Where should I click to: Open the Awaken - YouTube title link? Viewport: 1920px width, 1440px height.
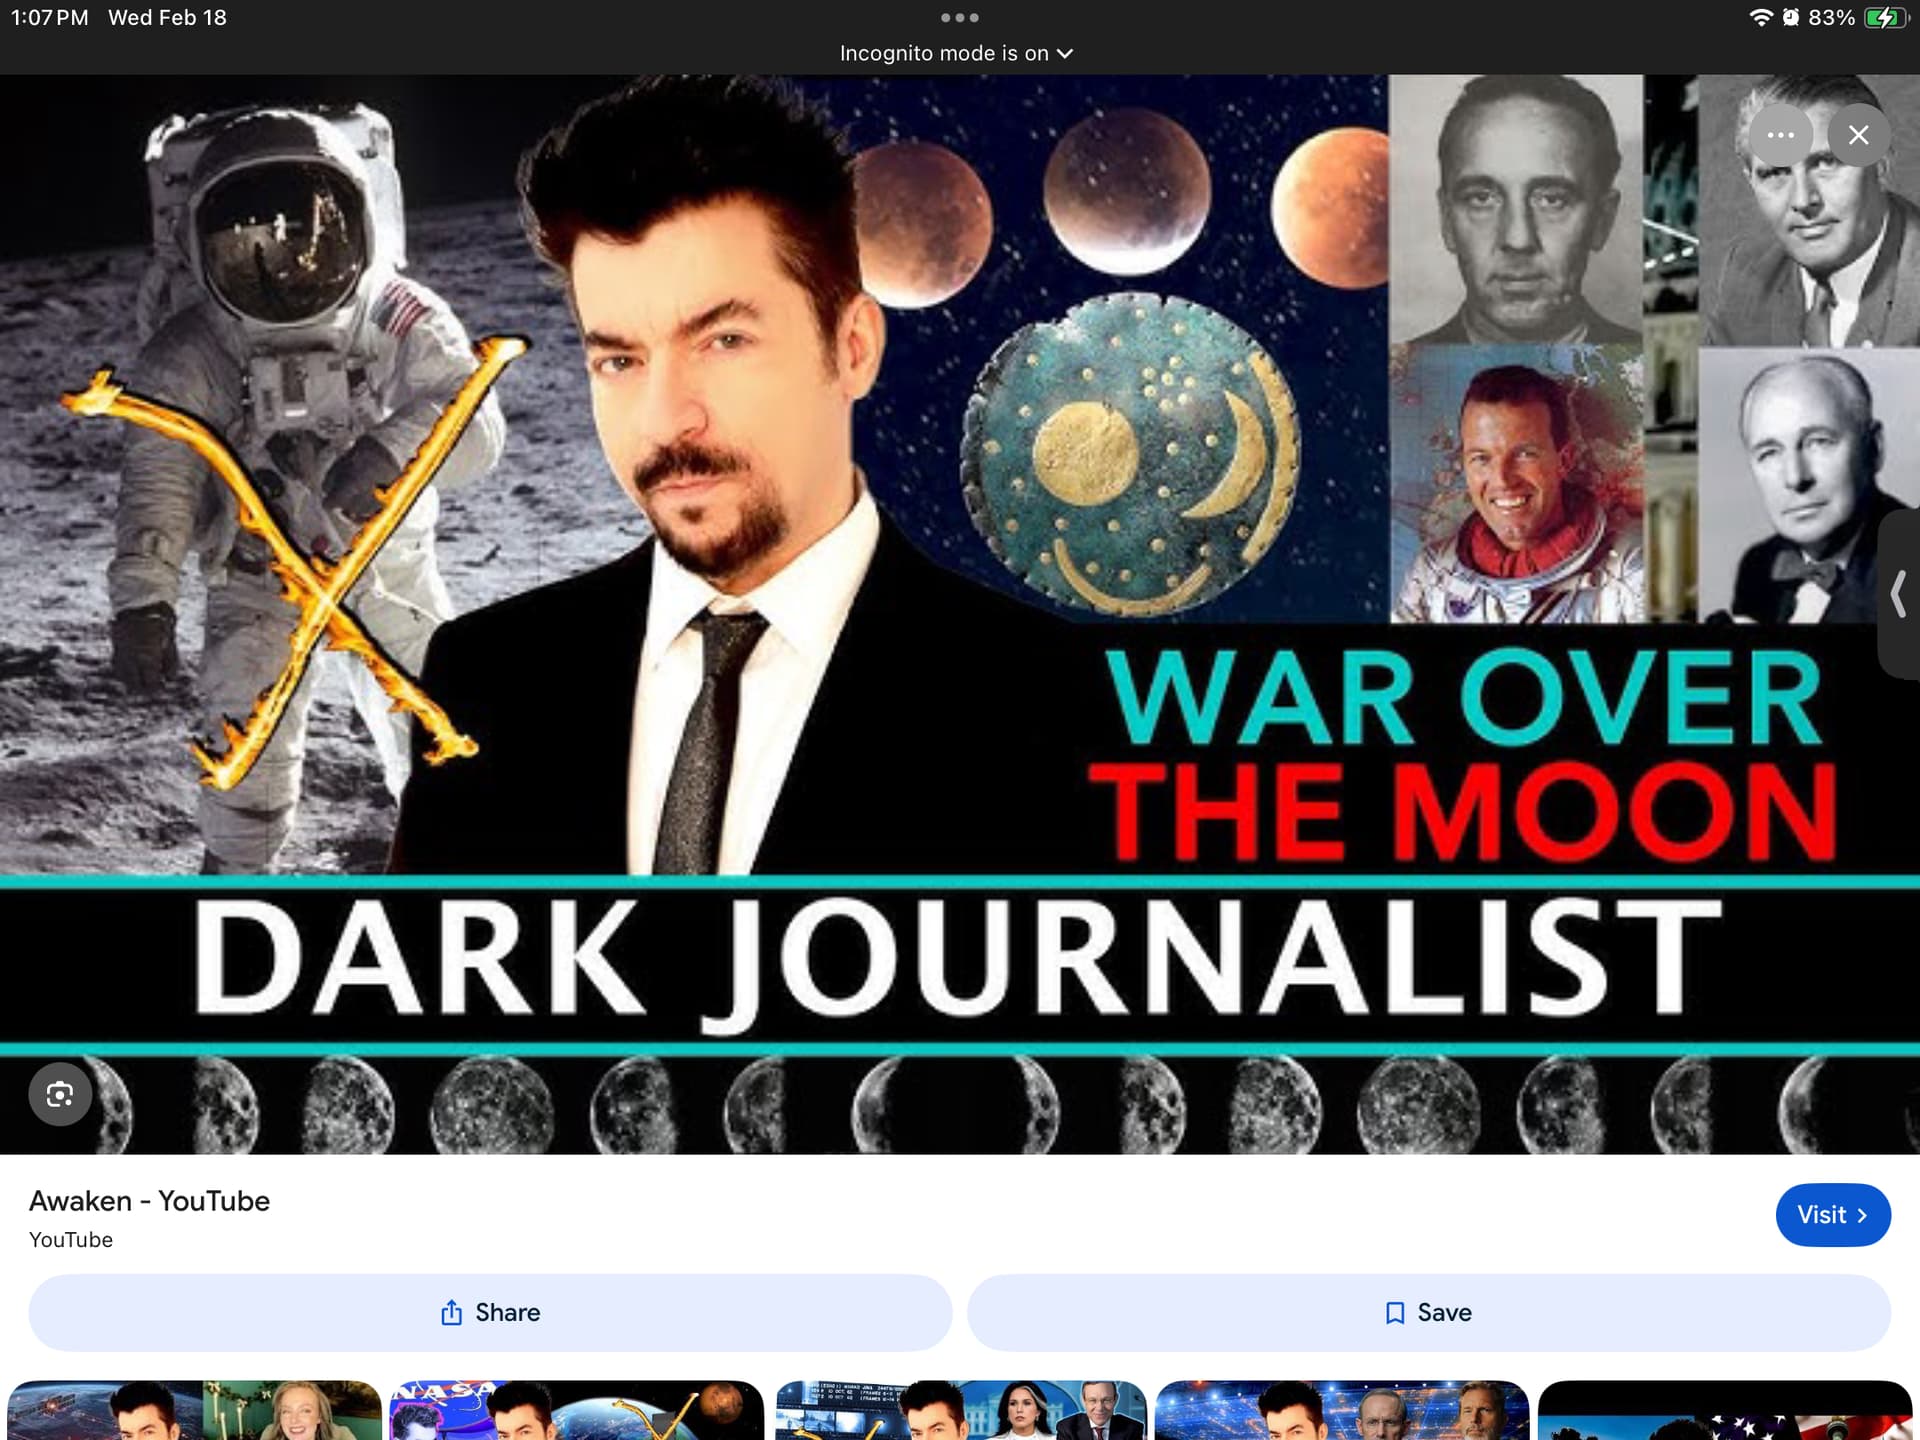150,1200
